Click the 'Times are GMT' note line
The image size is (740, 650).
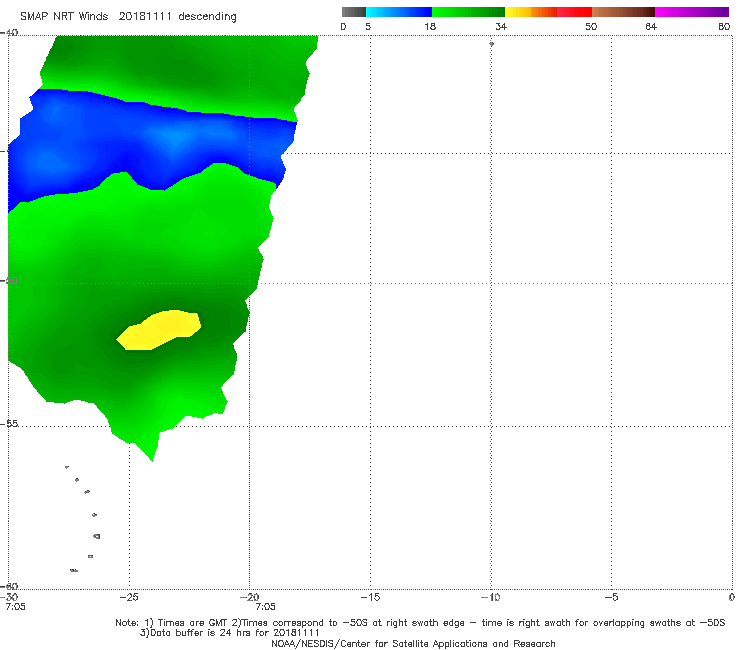click(x=420, y=623)
